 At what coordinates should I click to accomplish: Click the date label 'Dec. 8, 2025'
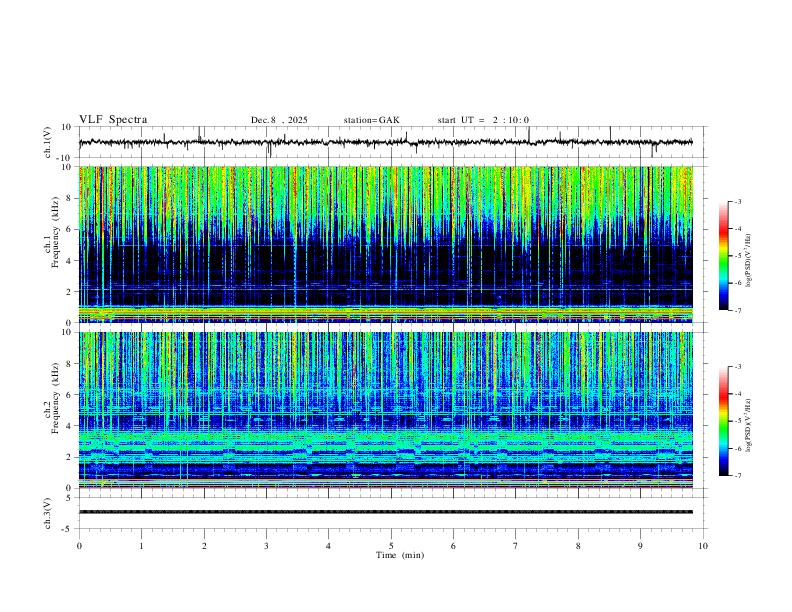click(279, 120)
